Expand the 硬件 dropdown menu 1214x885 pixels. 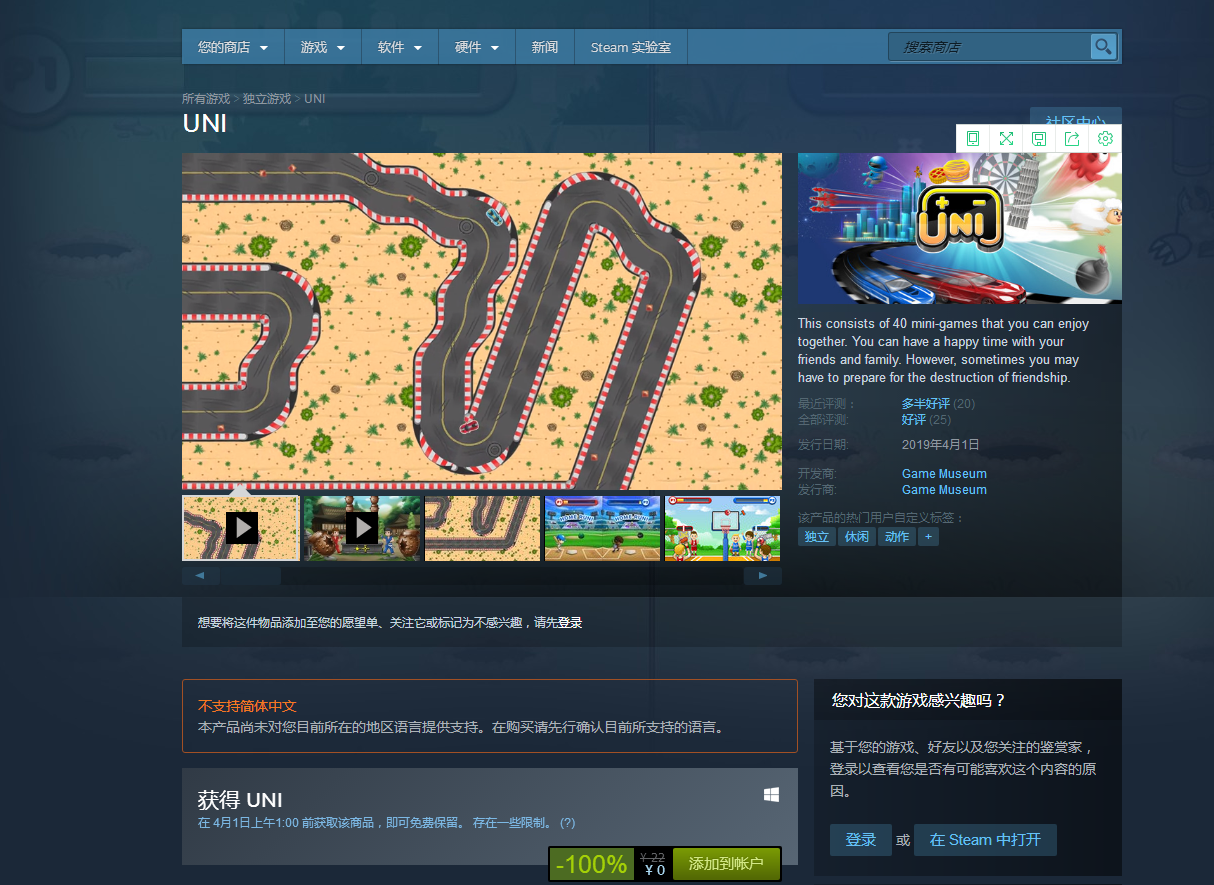[x=477, y=47]
